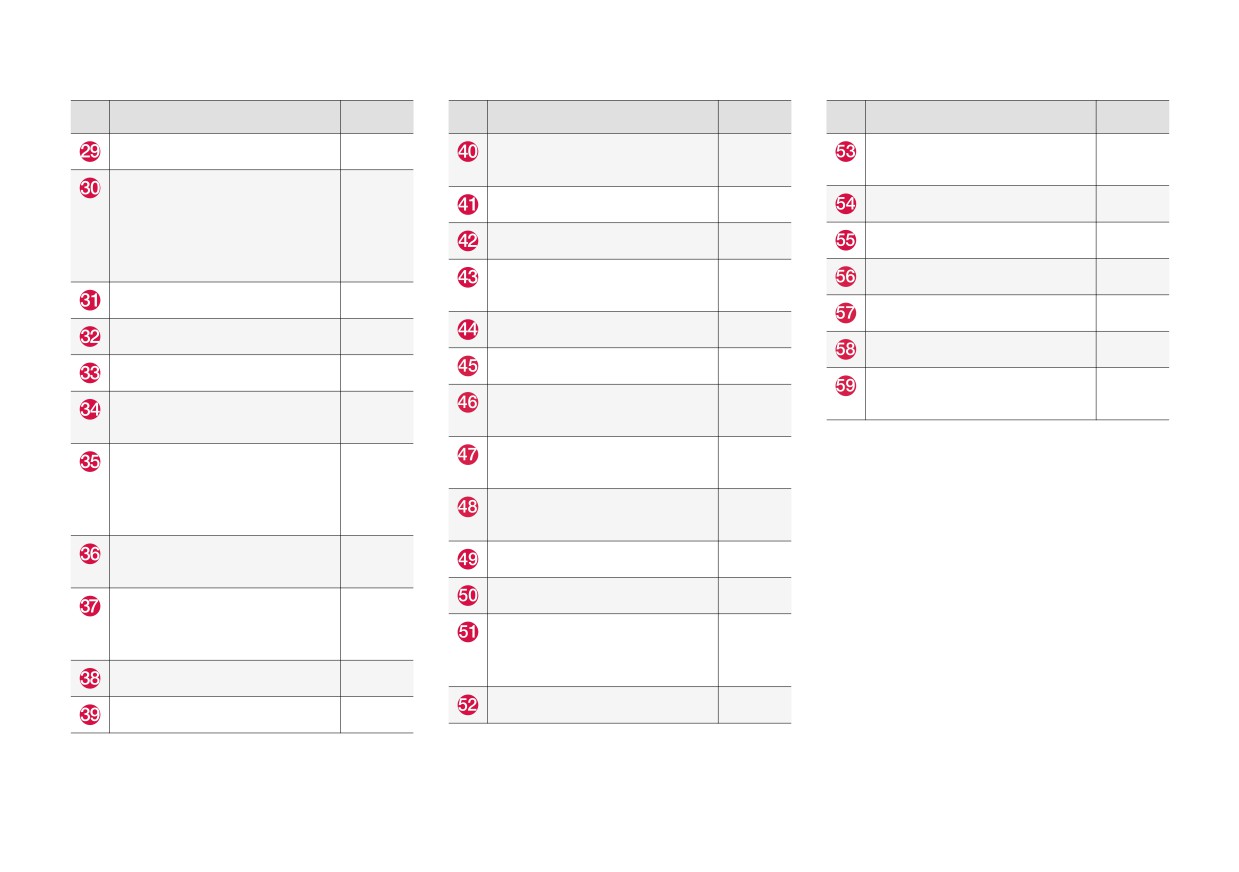
Task: Select the red circle numbered 37
Action: click(90, 606)
